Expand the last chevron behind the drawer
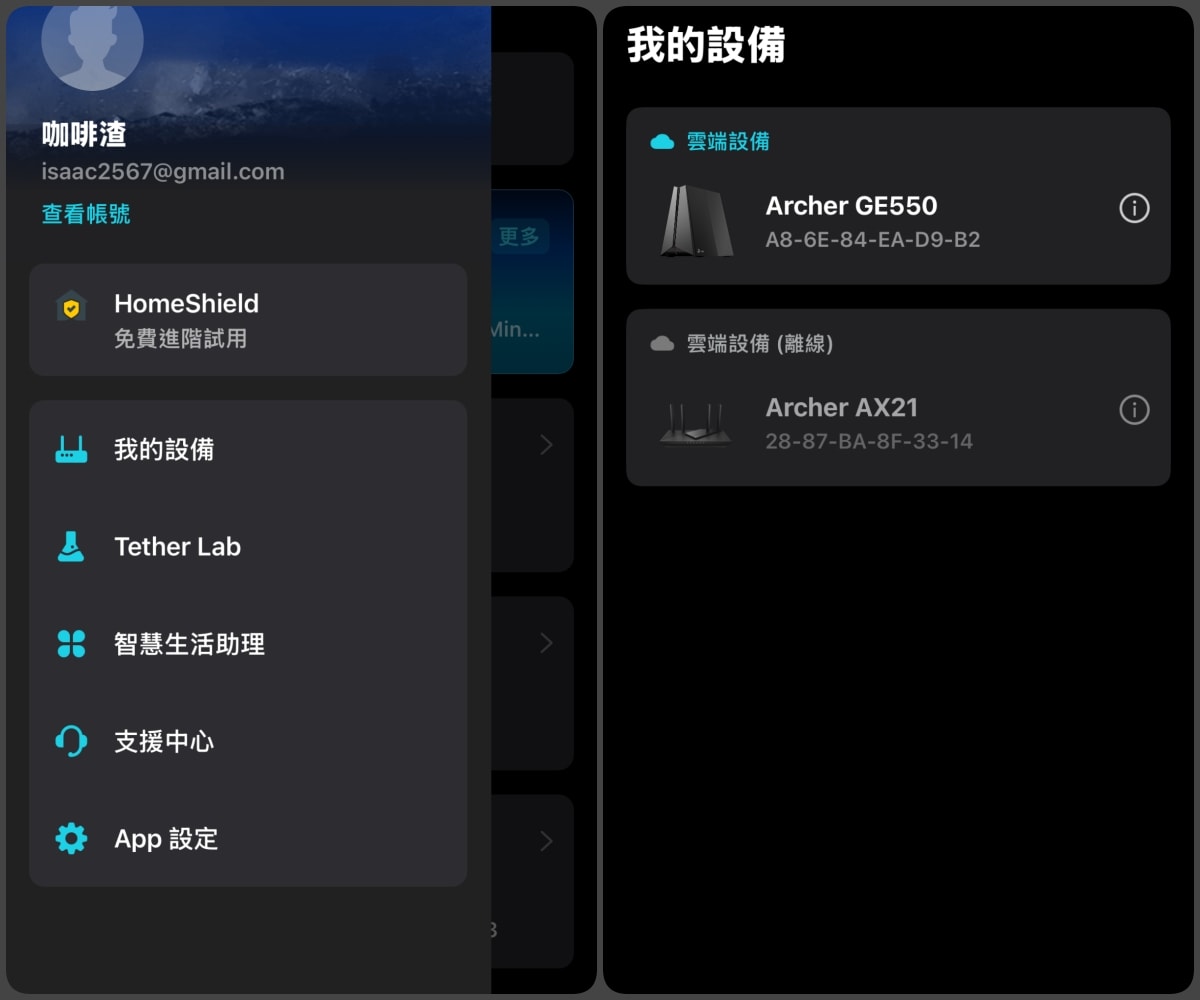The image size is (1200, 1000). tap(546, 841)
